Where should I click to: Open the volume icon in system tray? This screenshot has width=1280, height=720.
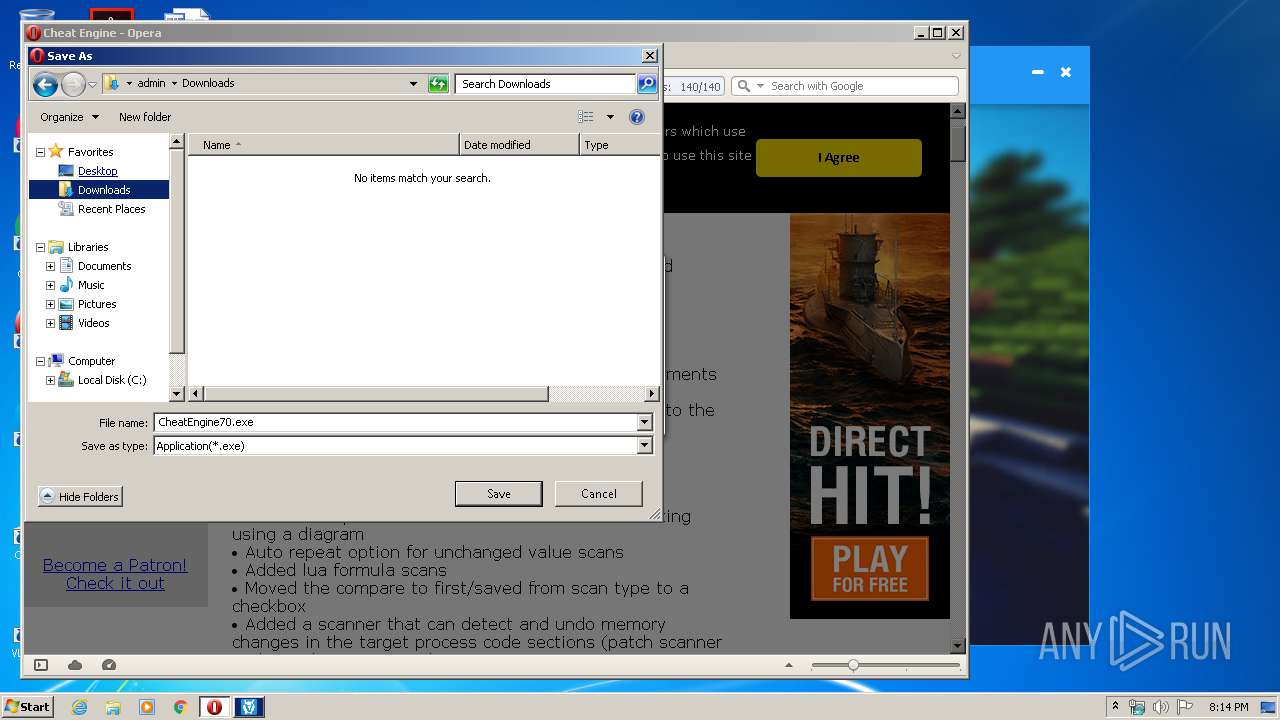(1159, 707)
